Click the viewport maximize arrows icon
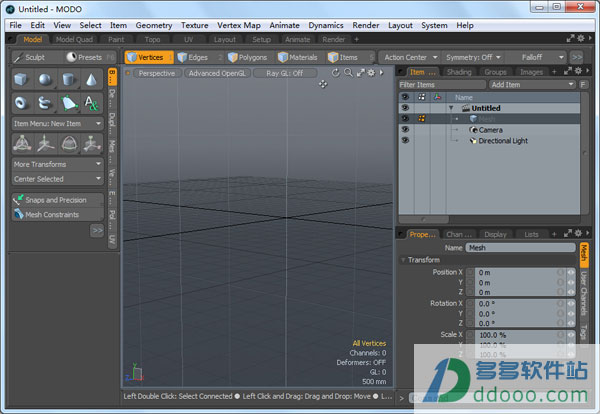 tap(360, 73)
